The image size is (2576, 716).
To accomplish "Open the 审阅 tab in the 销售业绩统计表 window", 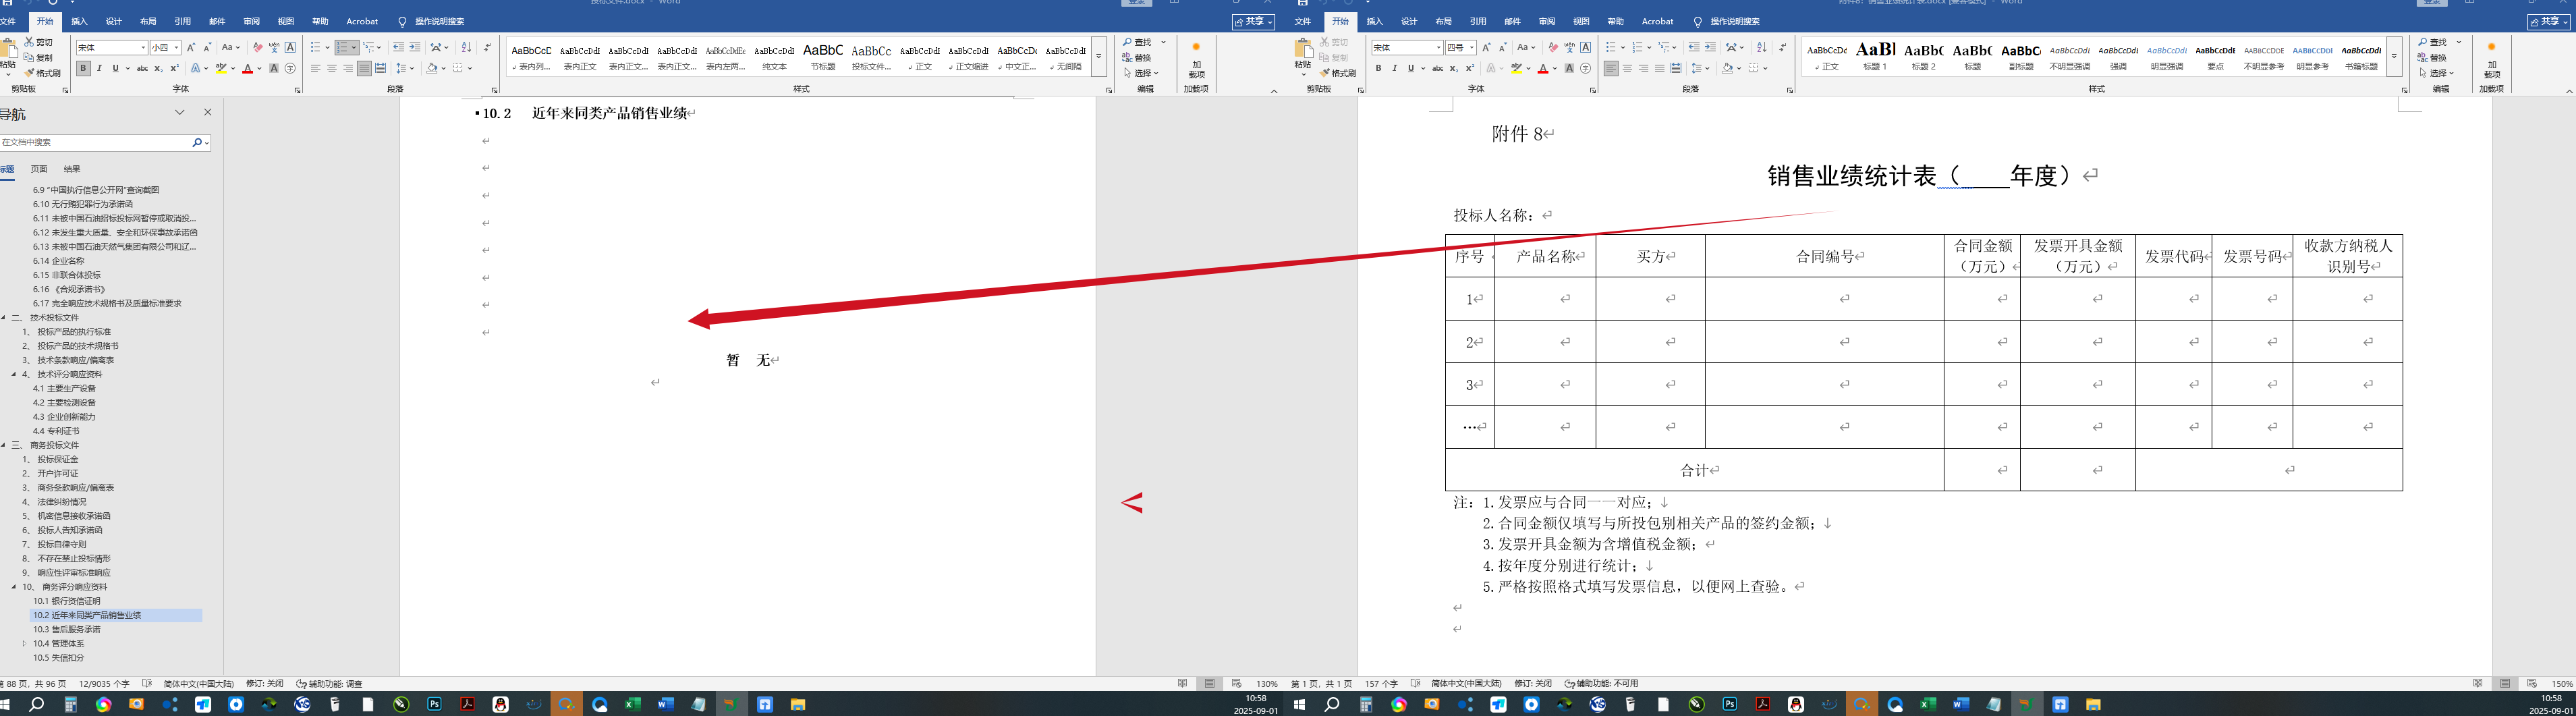I will pos(1547,21).
